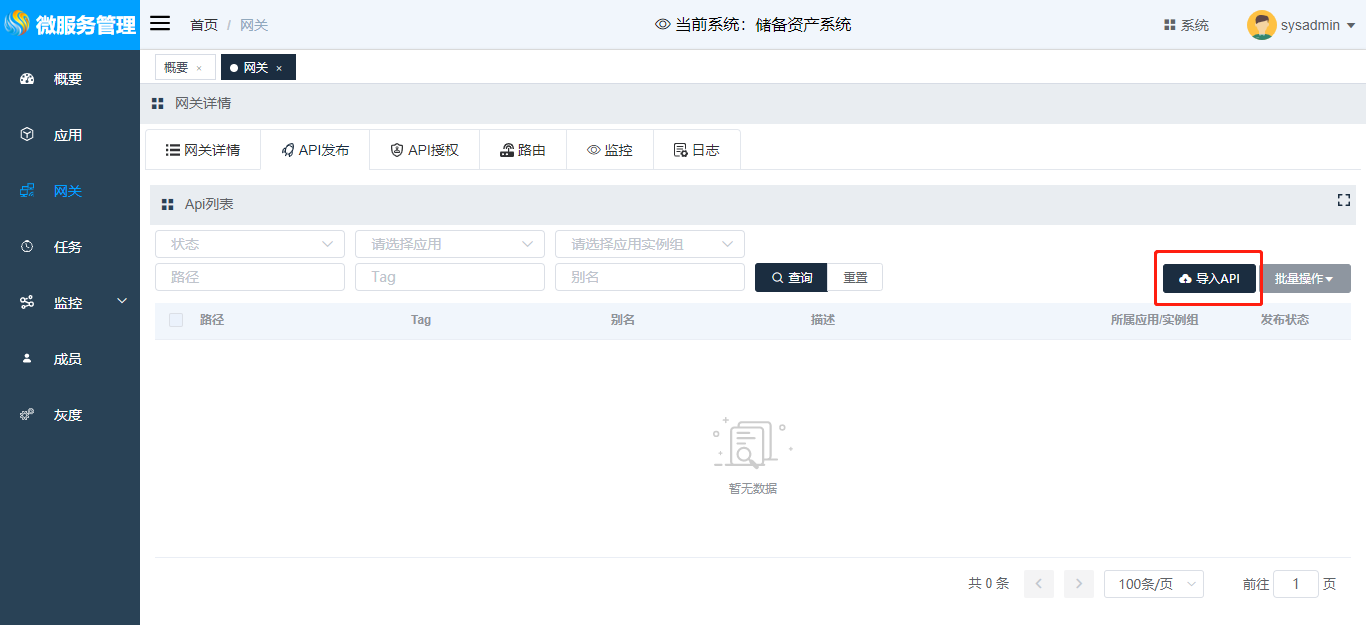Viewport: 1366px width, 625px height.
Task: Open 任务 from the sidebar
Action: tap(67, 247)
